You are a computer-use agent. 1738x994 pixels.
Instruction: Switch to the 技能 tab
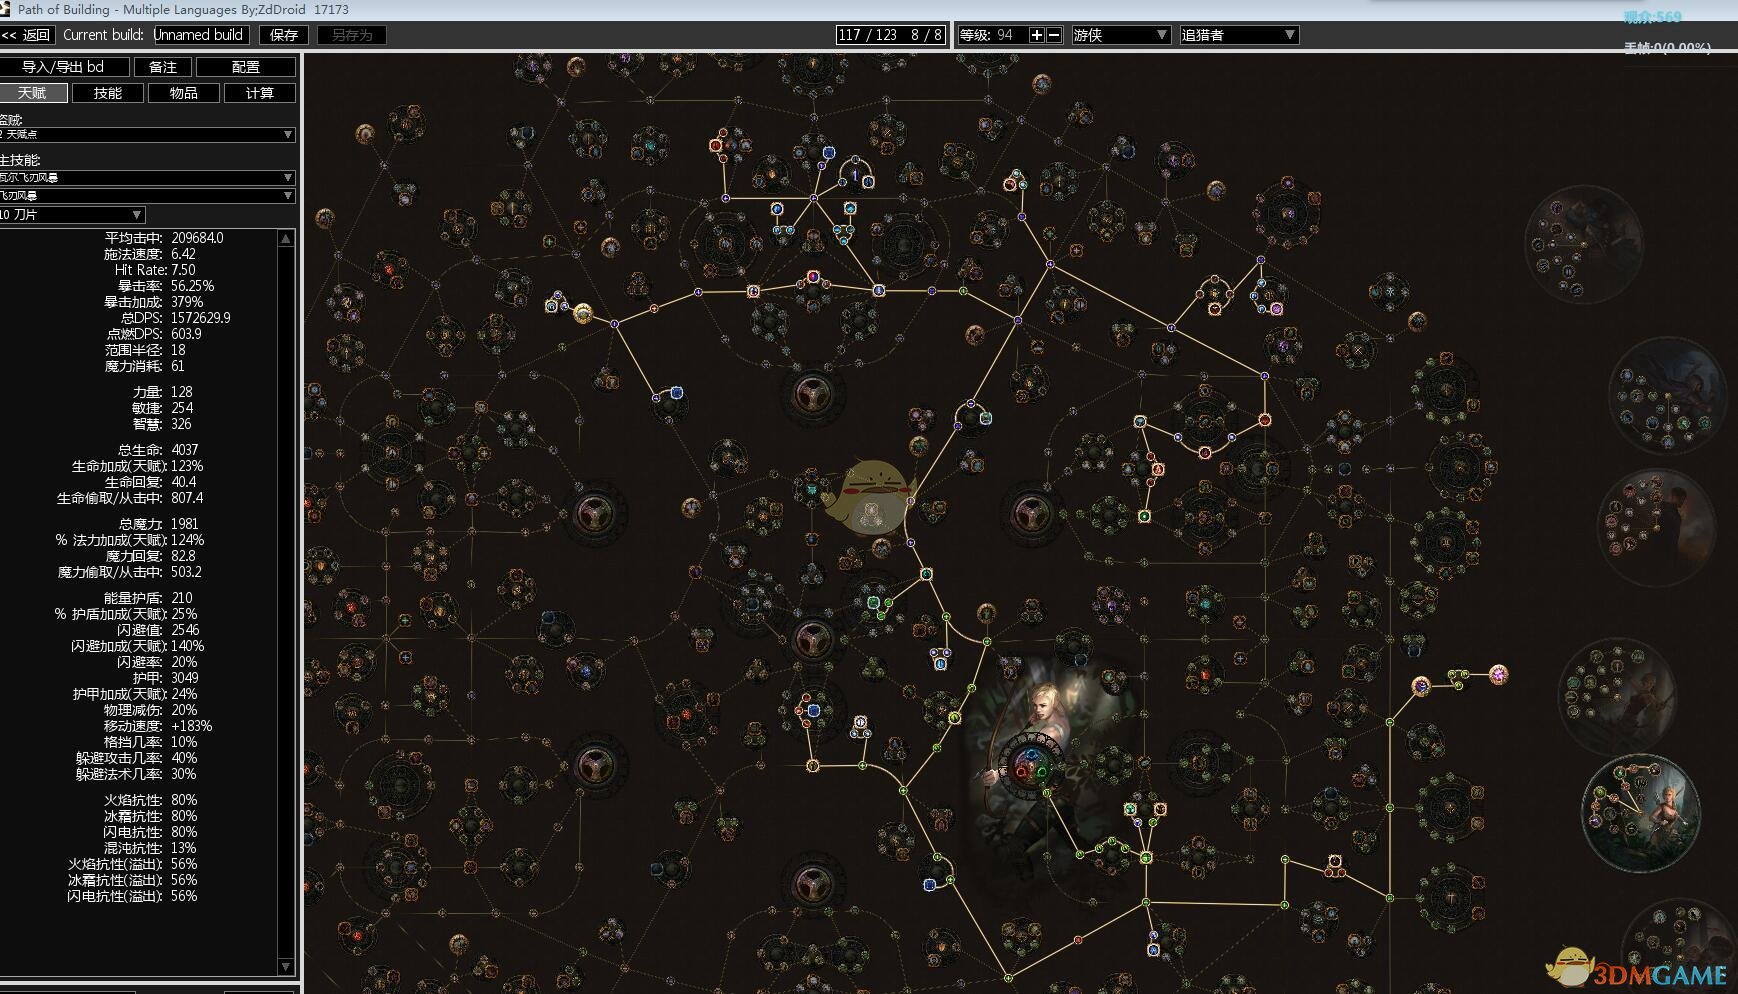[108, 93]
